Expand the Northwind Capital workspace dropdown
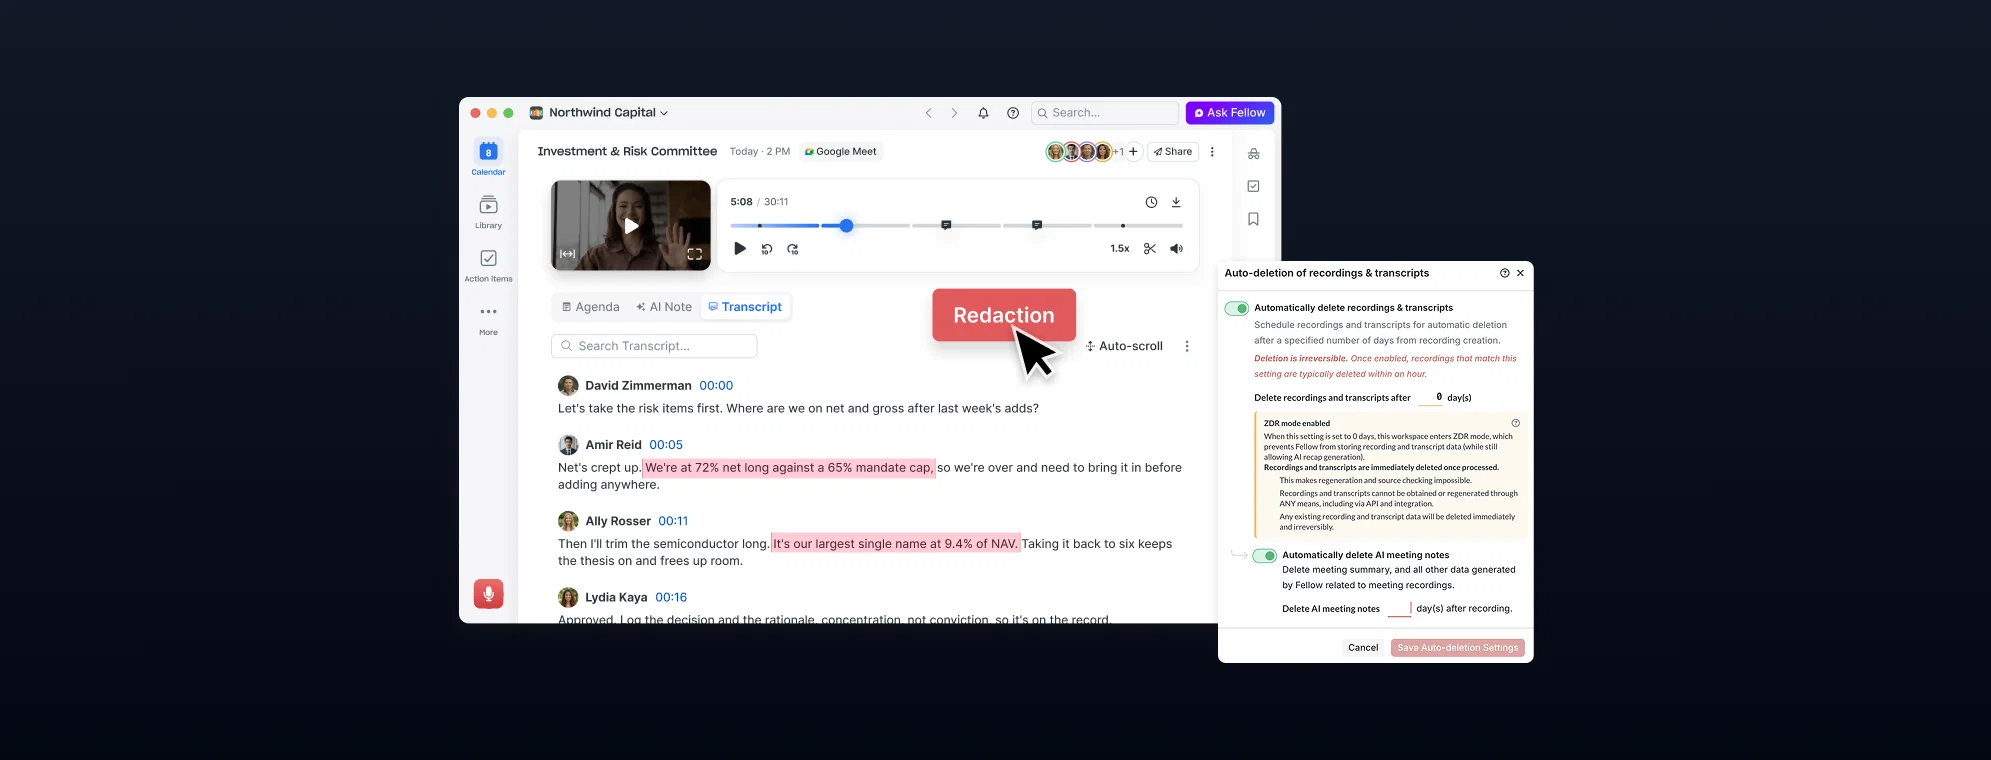Screen dimensions: 1991x760 coord(608,113)
